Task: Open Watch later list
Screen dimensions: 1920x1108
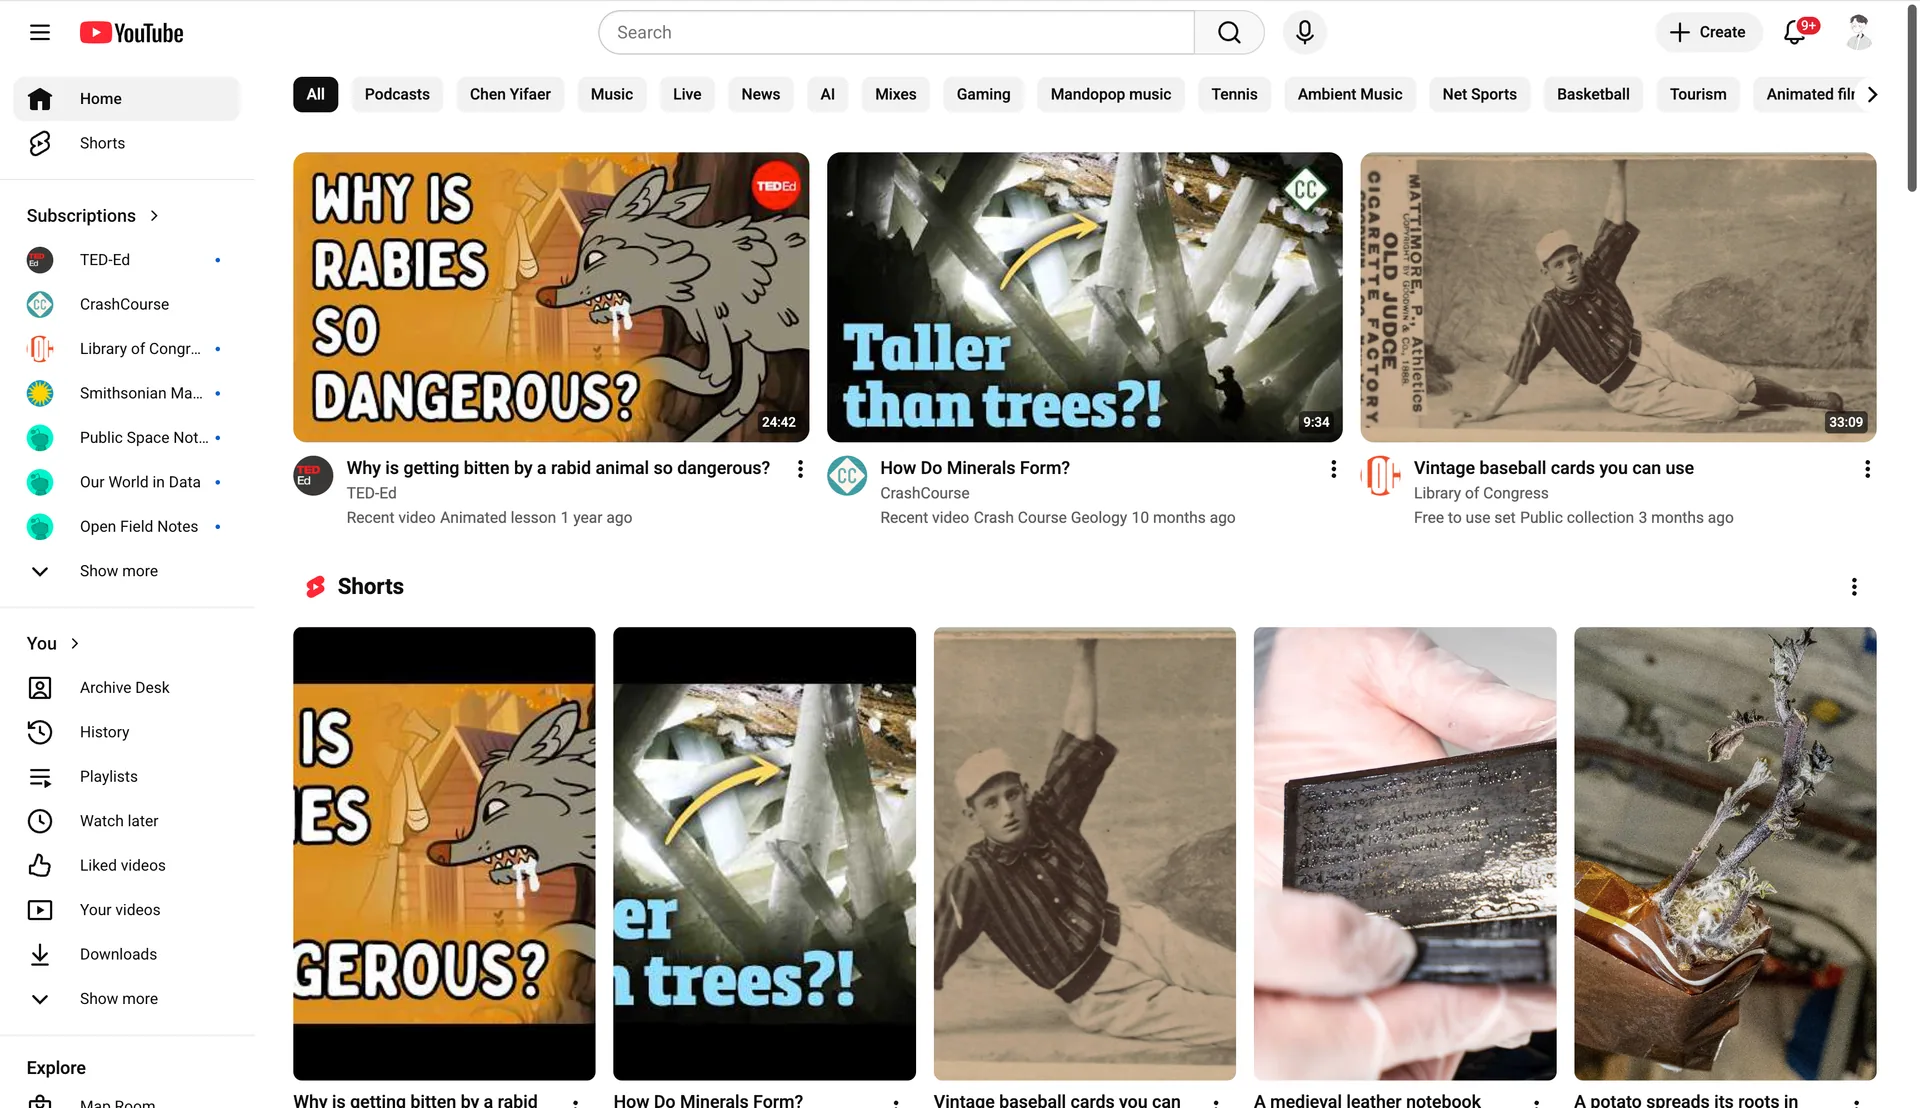Action: [x=127, y=821]
